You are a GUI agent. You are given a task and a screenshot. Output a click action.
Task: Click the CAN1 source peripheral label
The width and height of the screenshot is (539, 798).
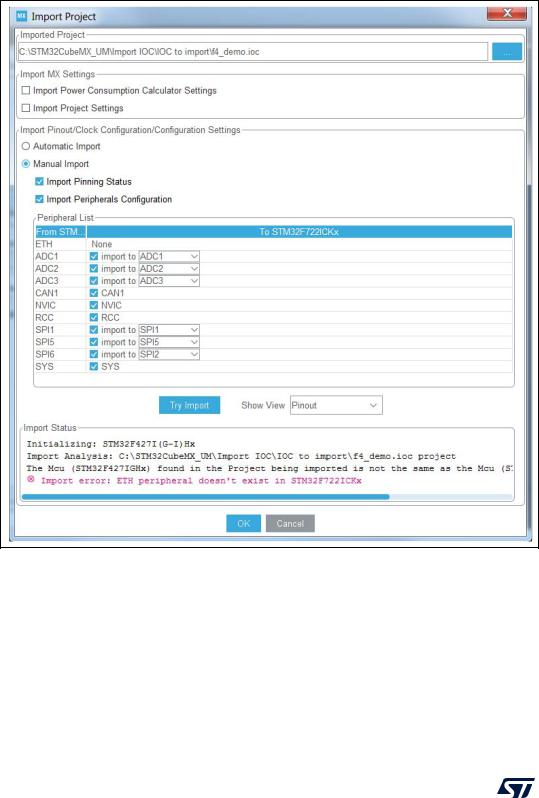[x=47, y=293]
